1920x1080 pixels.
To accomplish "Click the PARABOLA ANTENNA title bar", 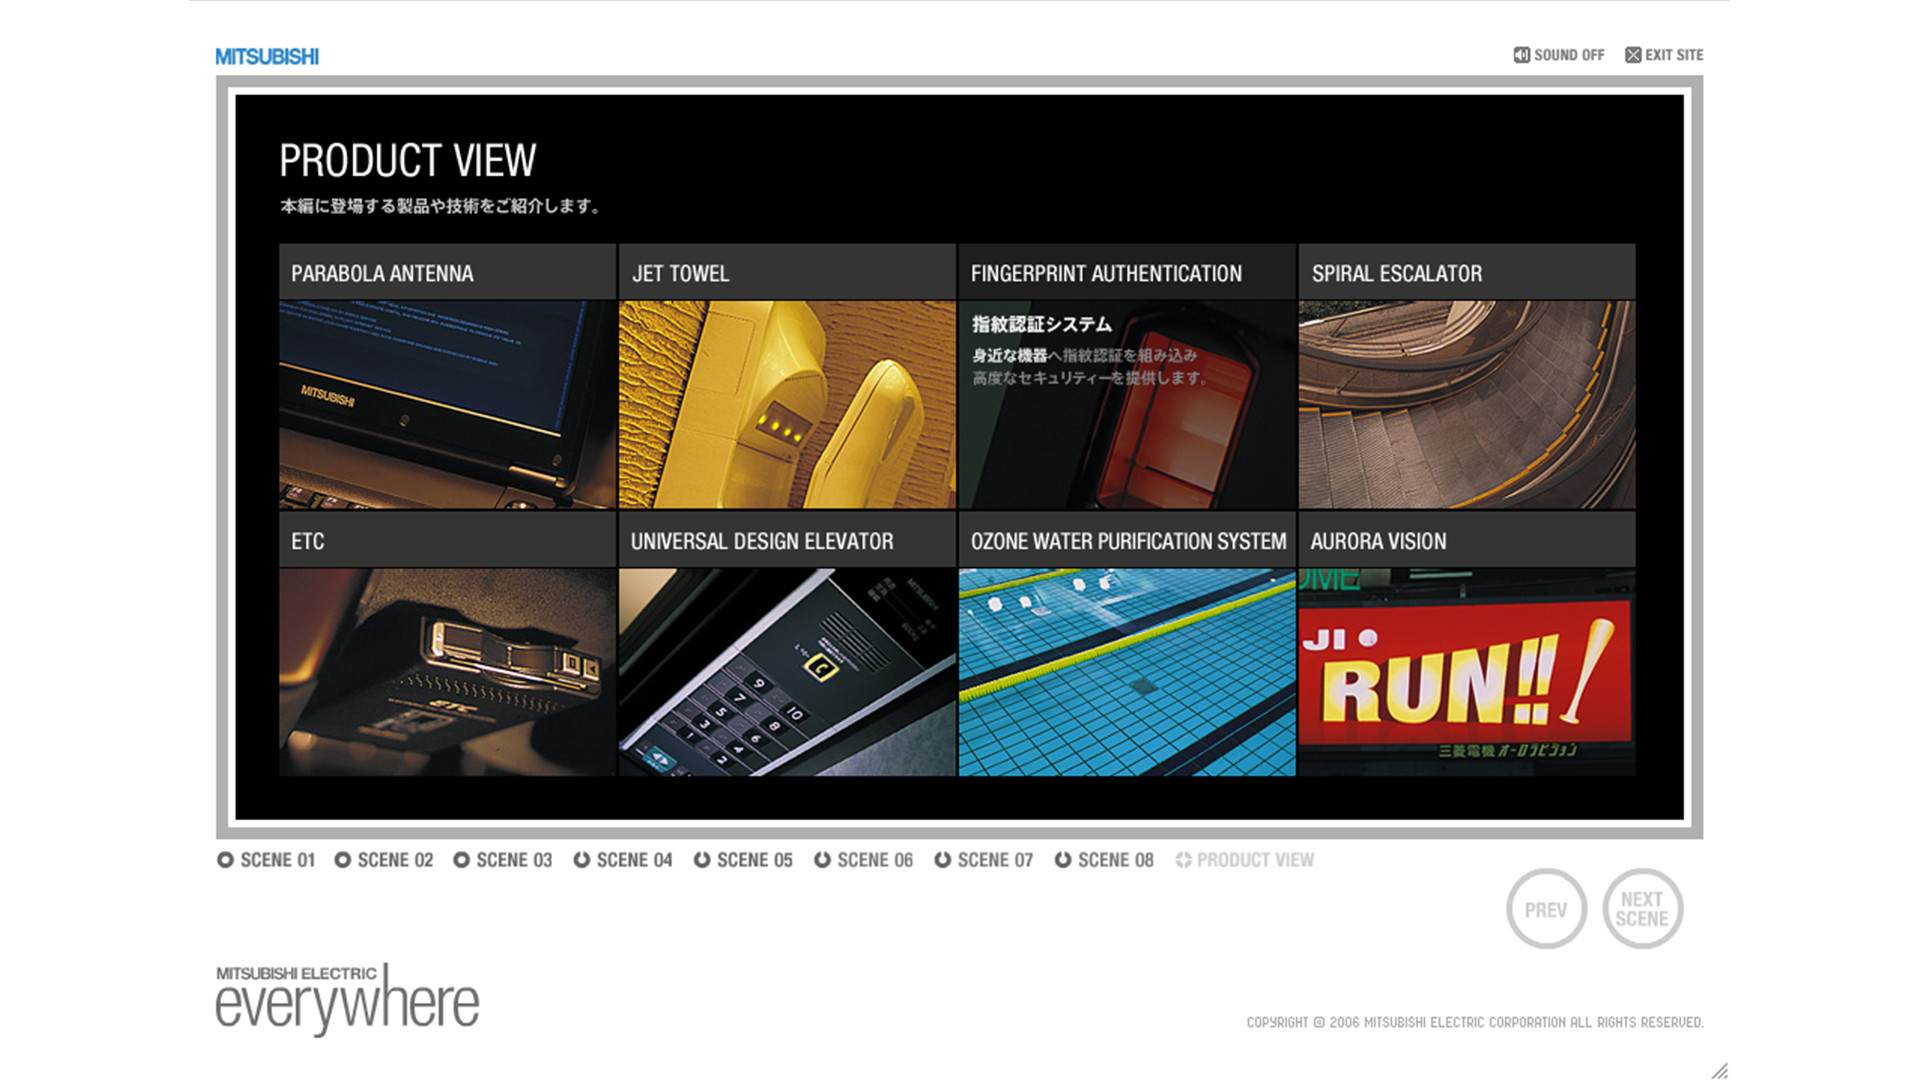I will click(x=447, y=272).
